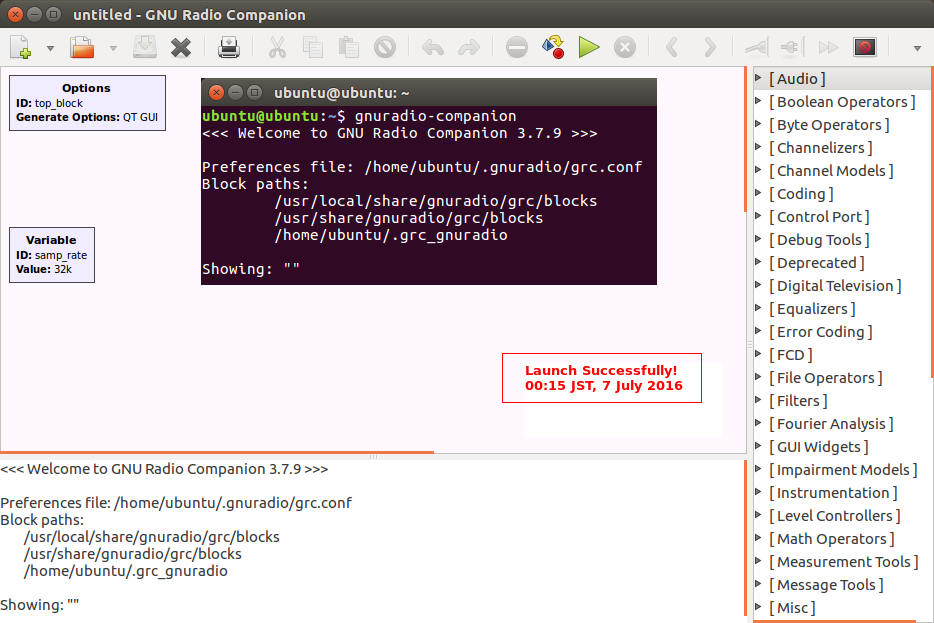The height and width of the screenshot is (623, 934).
Task: Select the Filters category label
Action: 798,401
